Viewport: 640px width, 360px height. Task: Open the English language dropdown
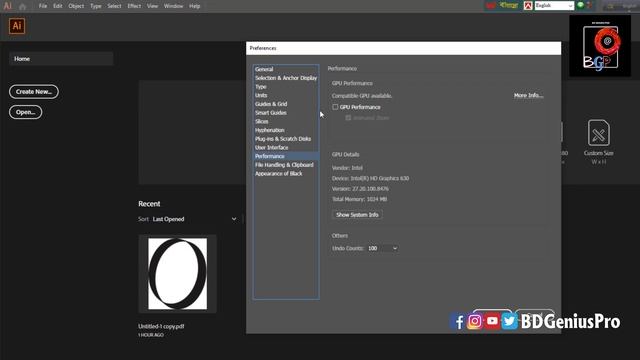point(554,6)
